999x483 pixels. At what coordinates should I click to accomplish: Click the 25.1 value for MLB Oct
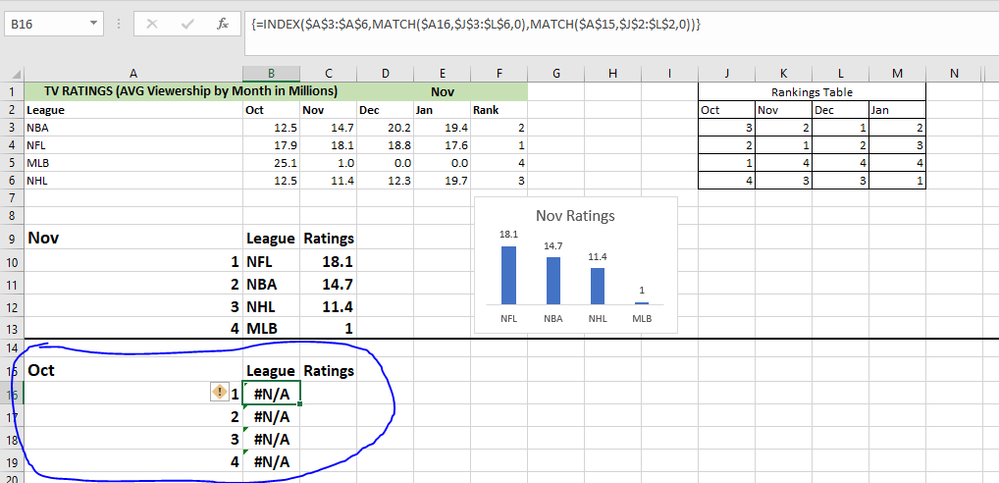click(271, 162)
